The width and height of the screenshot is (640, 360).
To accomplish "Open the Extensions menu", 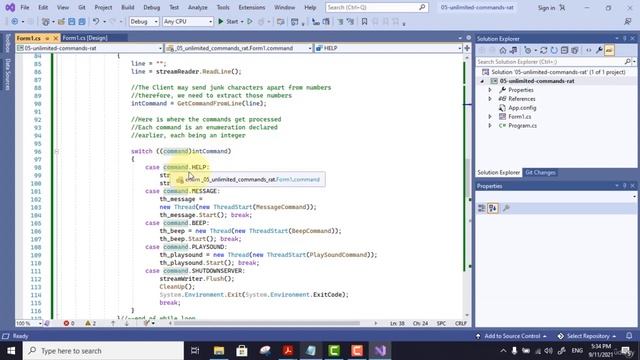I will pyautogui.click(x=252, y=8).
